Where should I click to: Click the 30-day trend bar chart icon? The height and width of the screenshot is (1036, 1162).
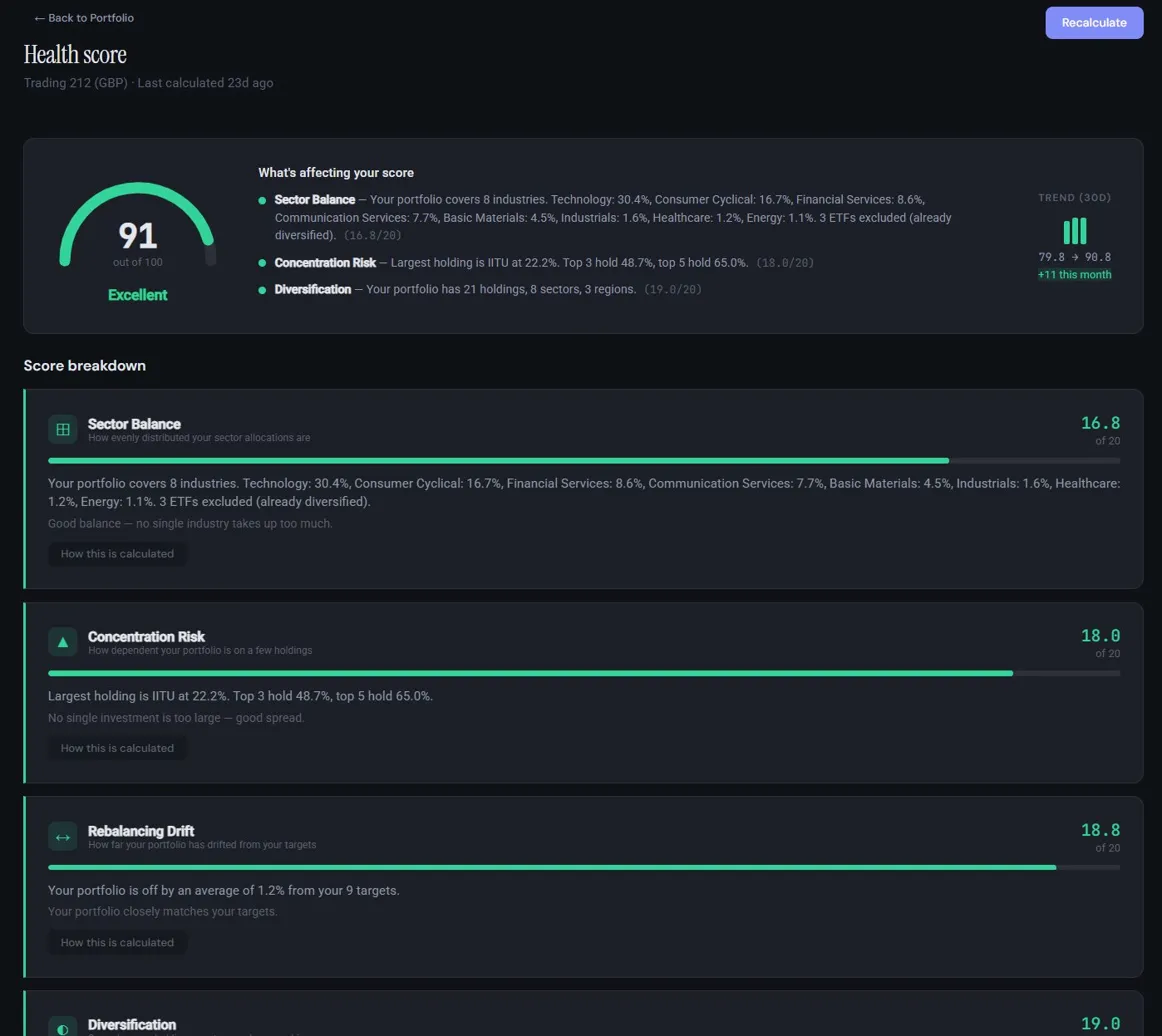[x=1075, y=231]
